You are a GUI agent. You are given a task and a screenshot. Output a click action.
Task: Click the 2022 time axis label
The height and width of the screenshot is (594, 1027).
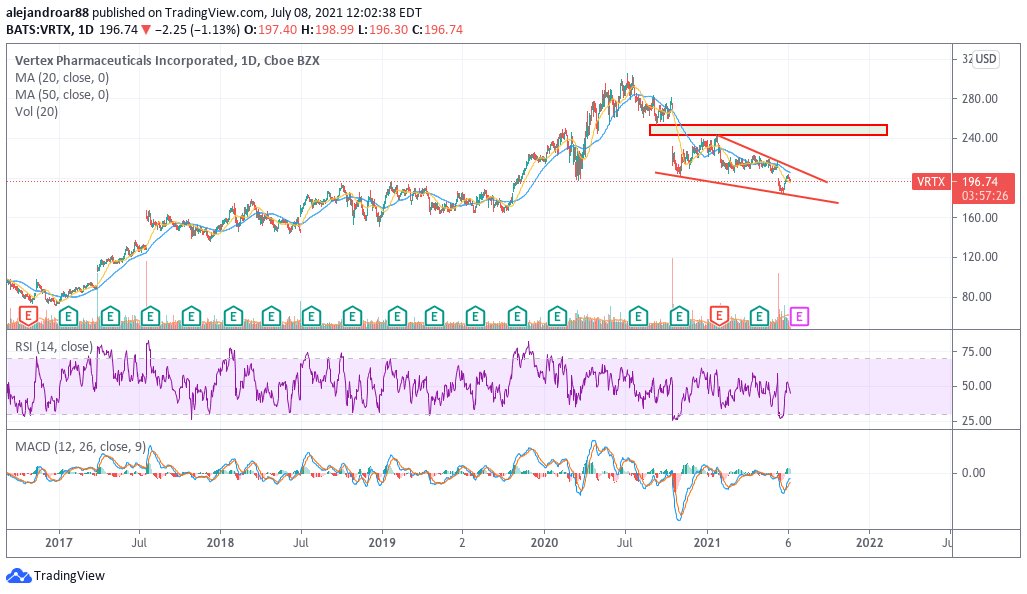pyautogui.click(x=869, y=542)
